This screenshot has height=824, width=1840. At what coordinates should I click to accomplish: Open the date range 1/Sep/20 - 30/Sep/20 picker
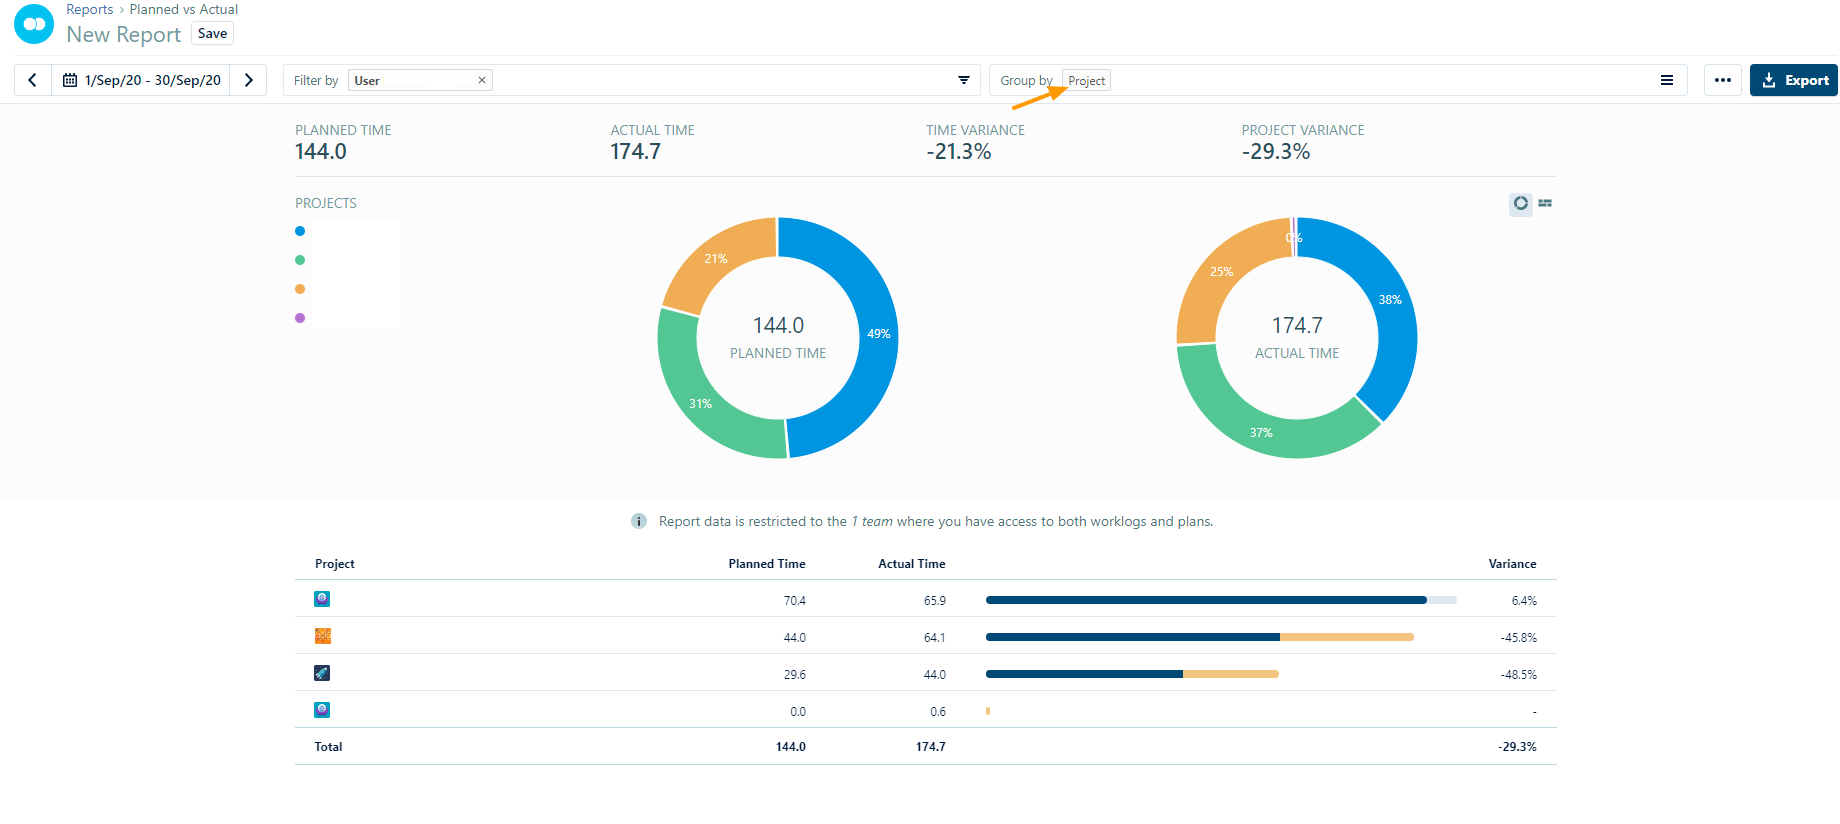pos(141,80)
